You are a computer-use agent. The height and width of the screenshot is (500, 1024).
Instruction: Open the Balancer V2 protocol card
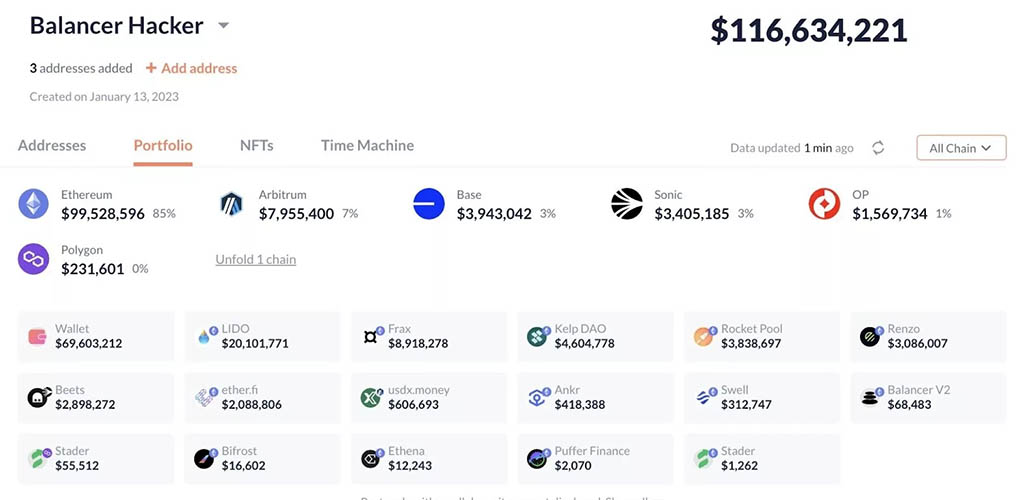coord(929,397)
